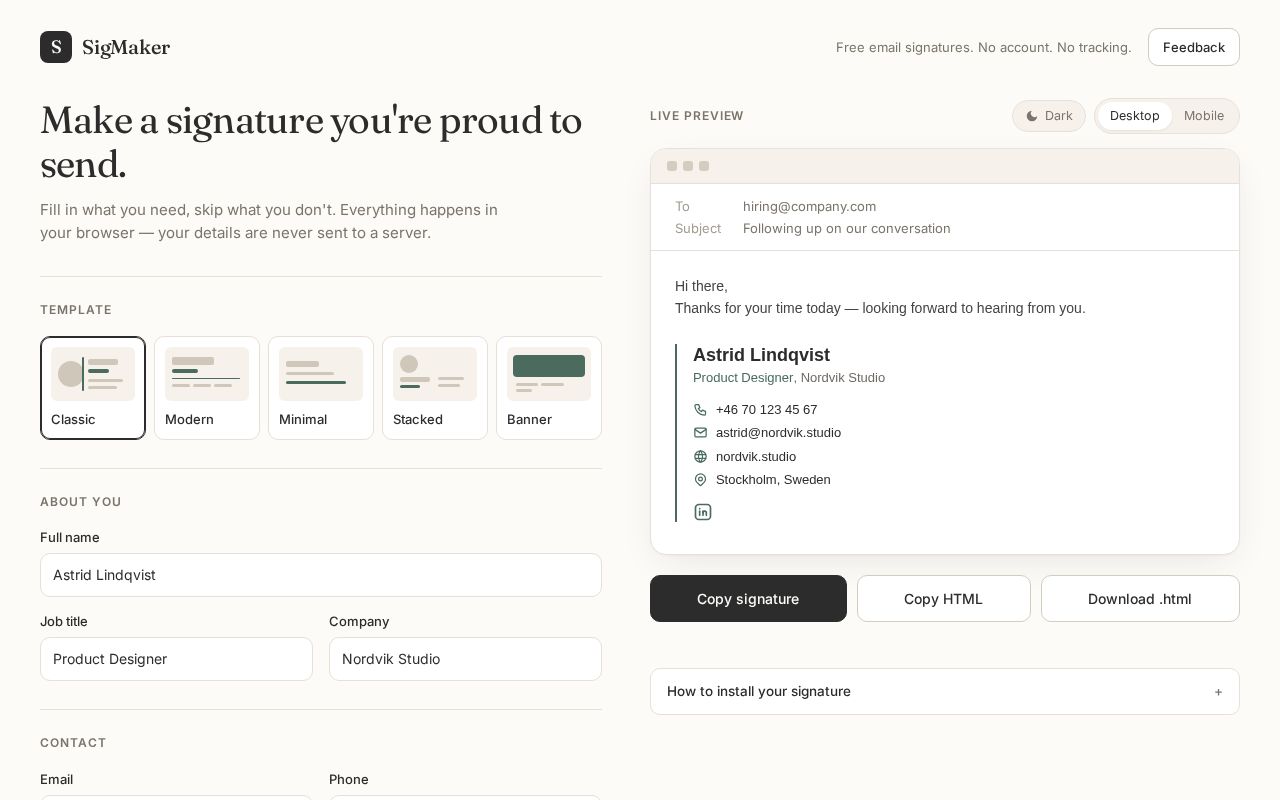The image size is (1280, 800).
Task: Click +46 70 123 45 67 phone text
Action: [x=766, y=410]
